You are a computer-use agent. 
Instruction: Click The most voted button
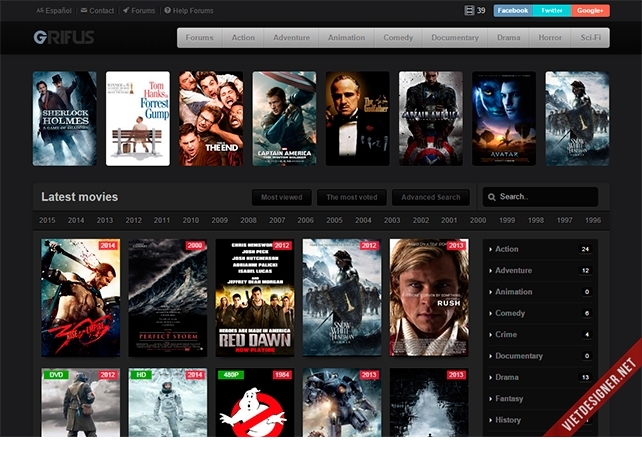[x=352, y=197]
